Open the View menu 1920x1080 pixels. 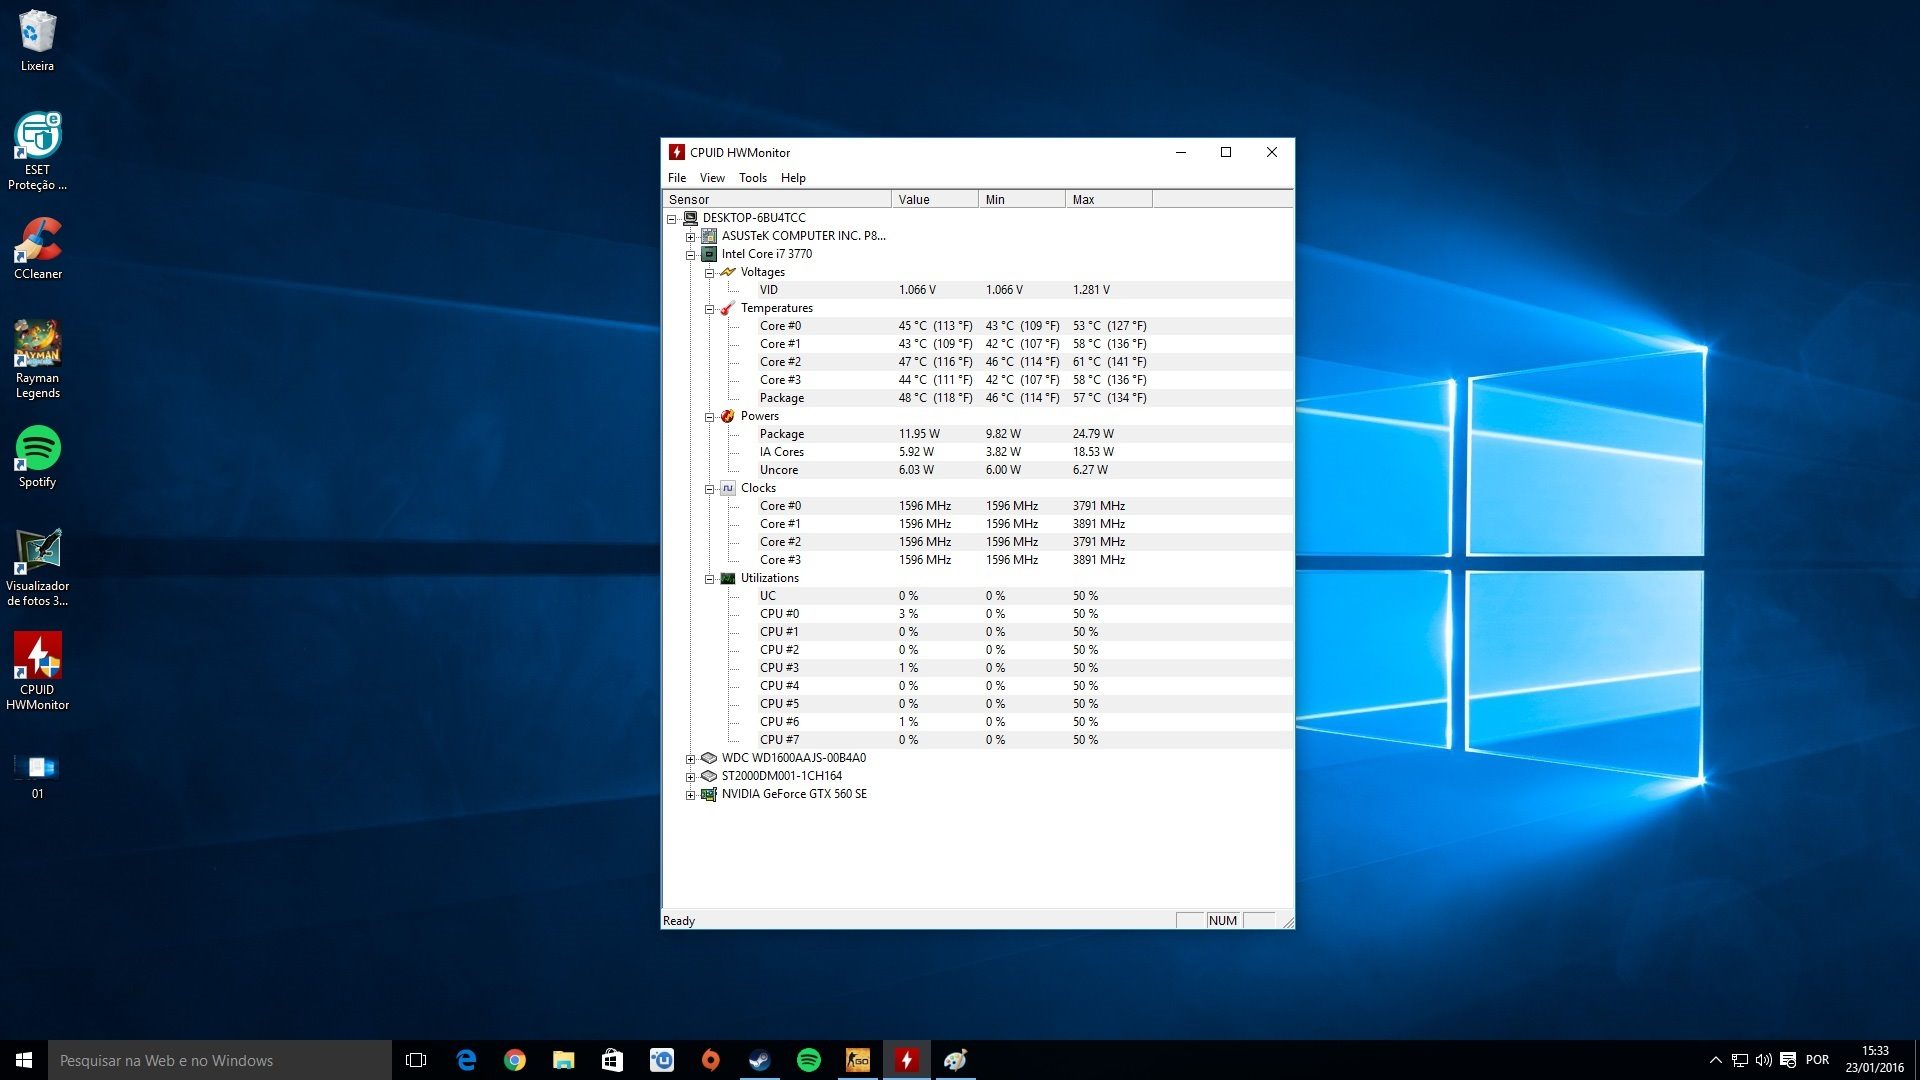point(712,178)
